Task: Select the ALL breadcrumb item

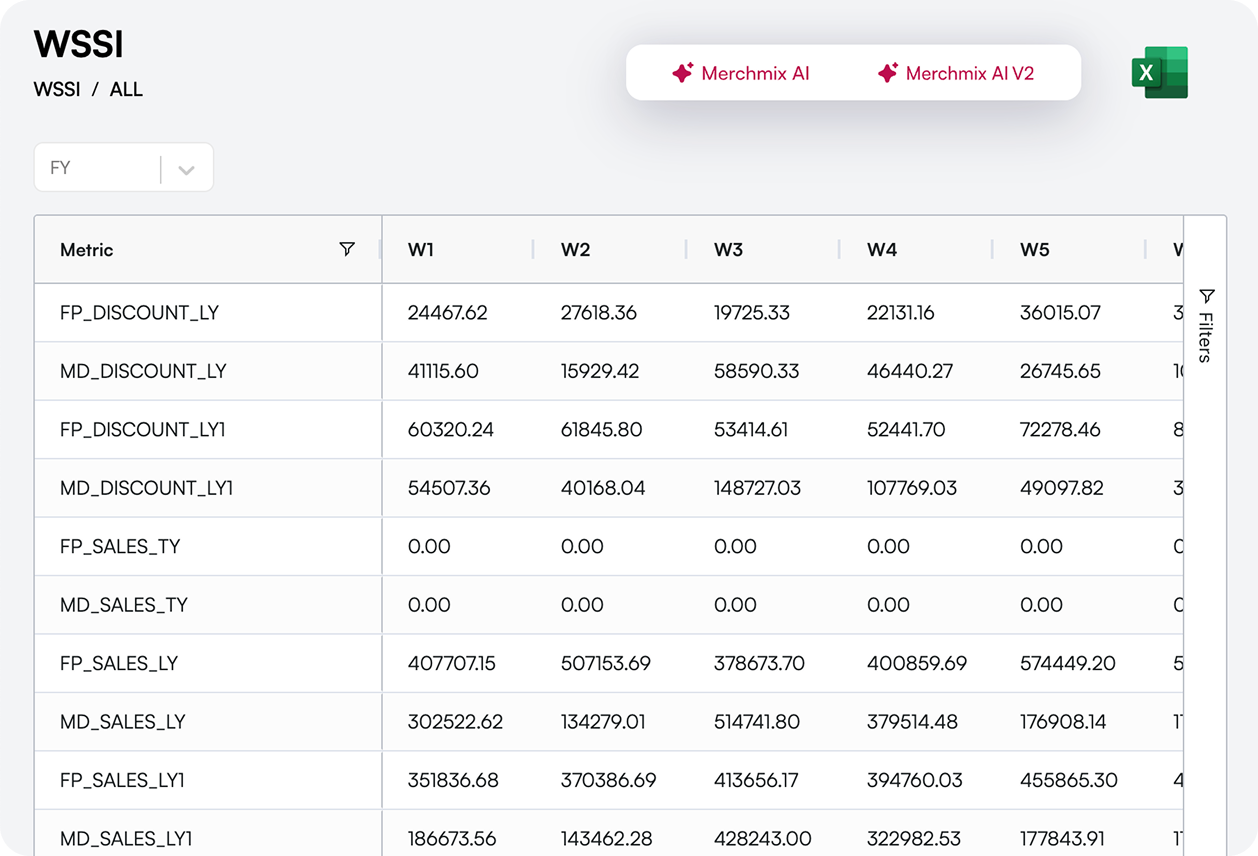Action: pyautogui.click(x=126, y=89)
